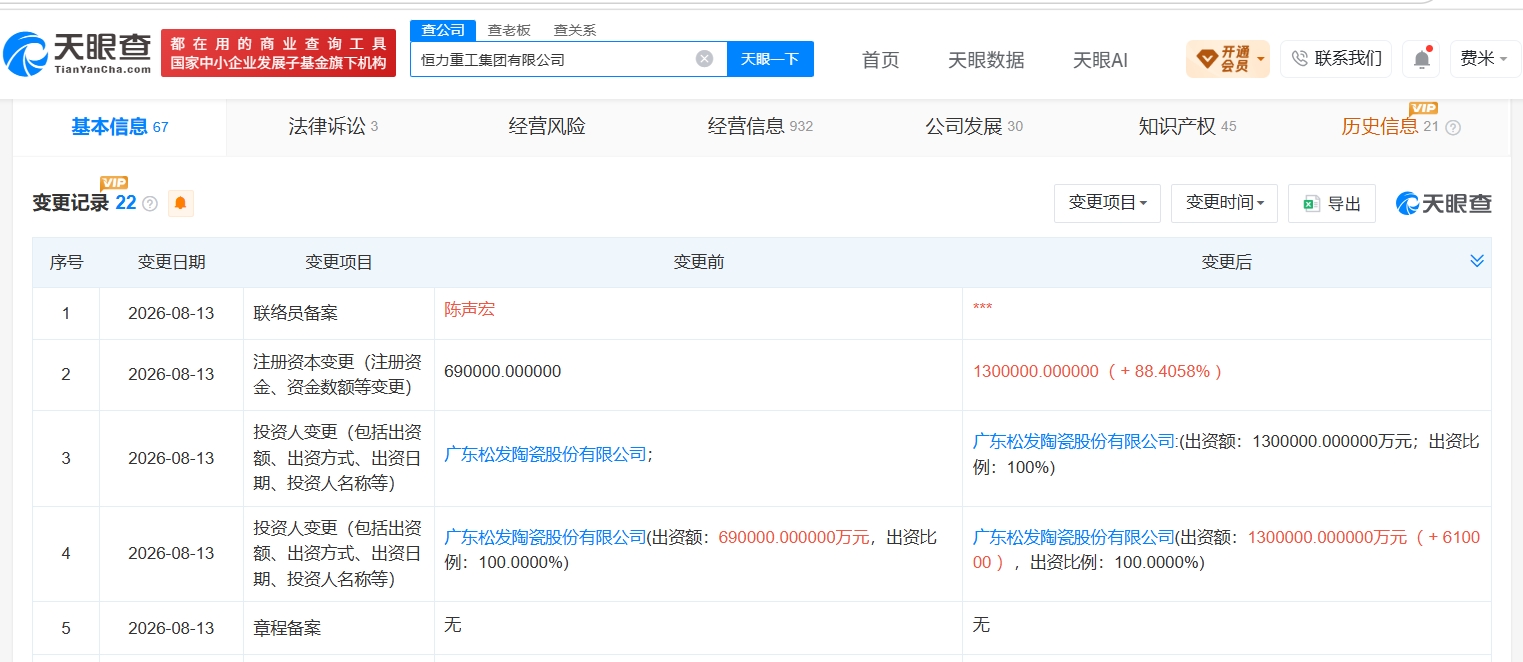The height and width of the screenshot is (662, 1523).
Task: Open 天眼数据 in top navigation
Action: [986, 60]
